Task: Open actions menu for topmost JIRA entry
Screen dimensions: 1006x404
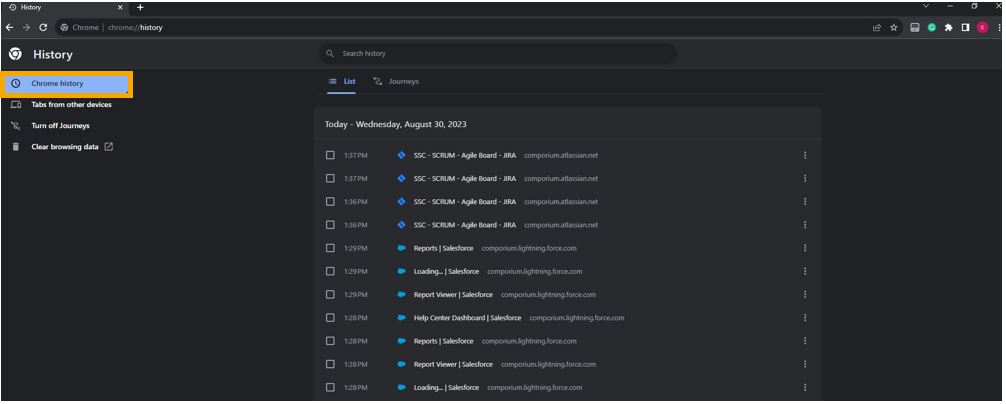Action: coord(805,155)
